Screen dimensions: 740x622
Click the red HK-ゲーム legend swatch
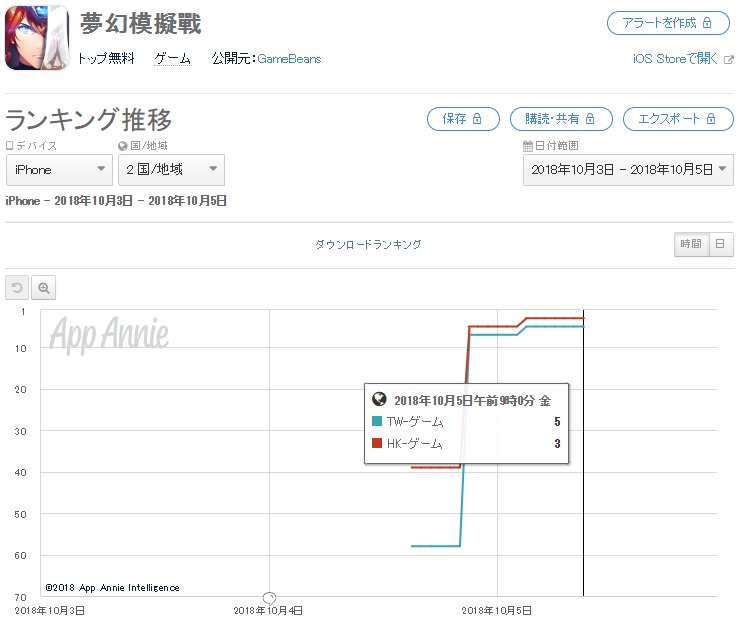pos(377,443)
